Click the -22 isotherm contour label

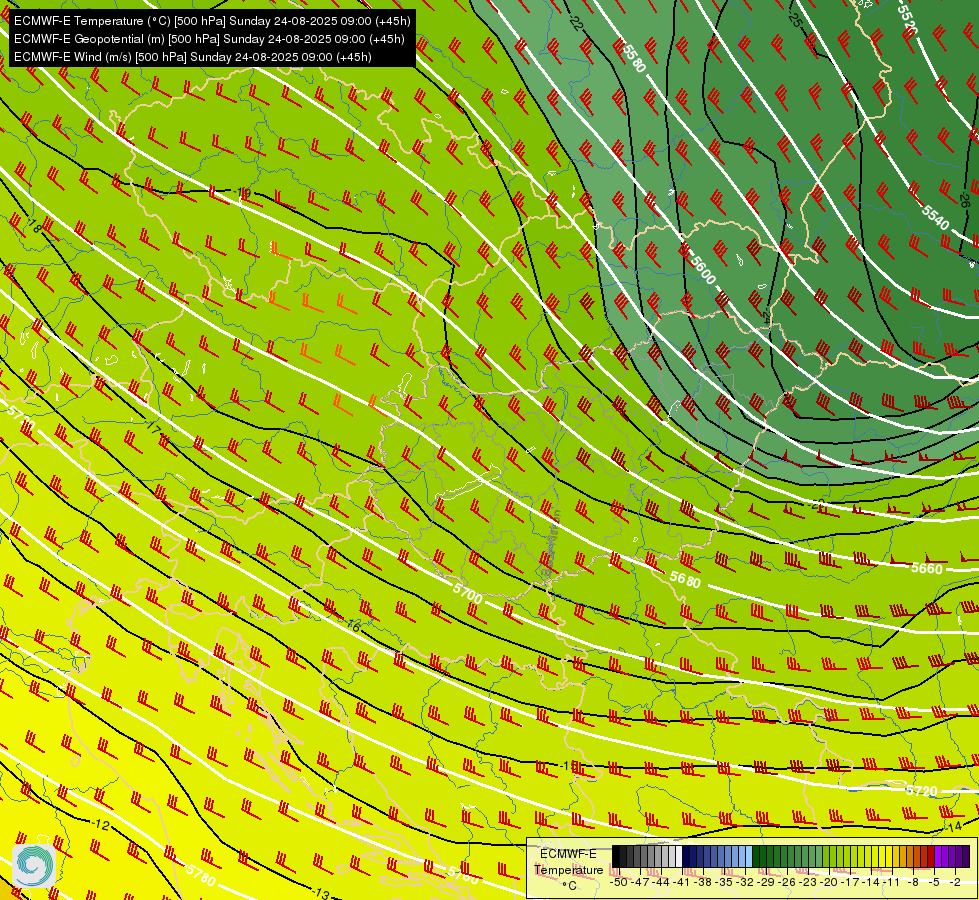click(x=576, y=22)
